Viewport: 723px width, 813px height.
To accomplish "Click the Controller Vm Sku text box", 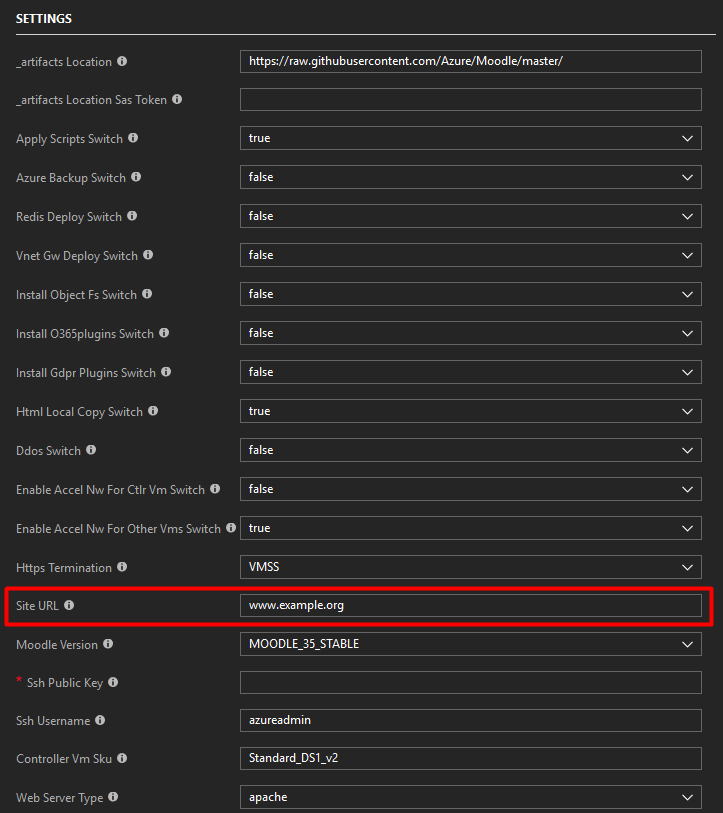I will tap(470, 759).
